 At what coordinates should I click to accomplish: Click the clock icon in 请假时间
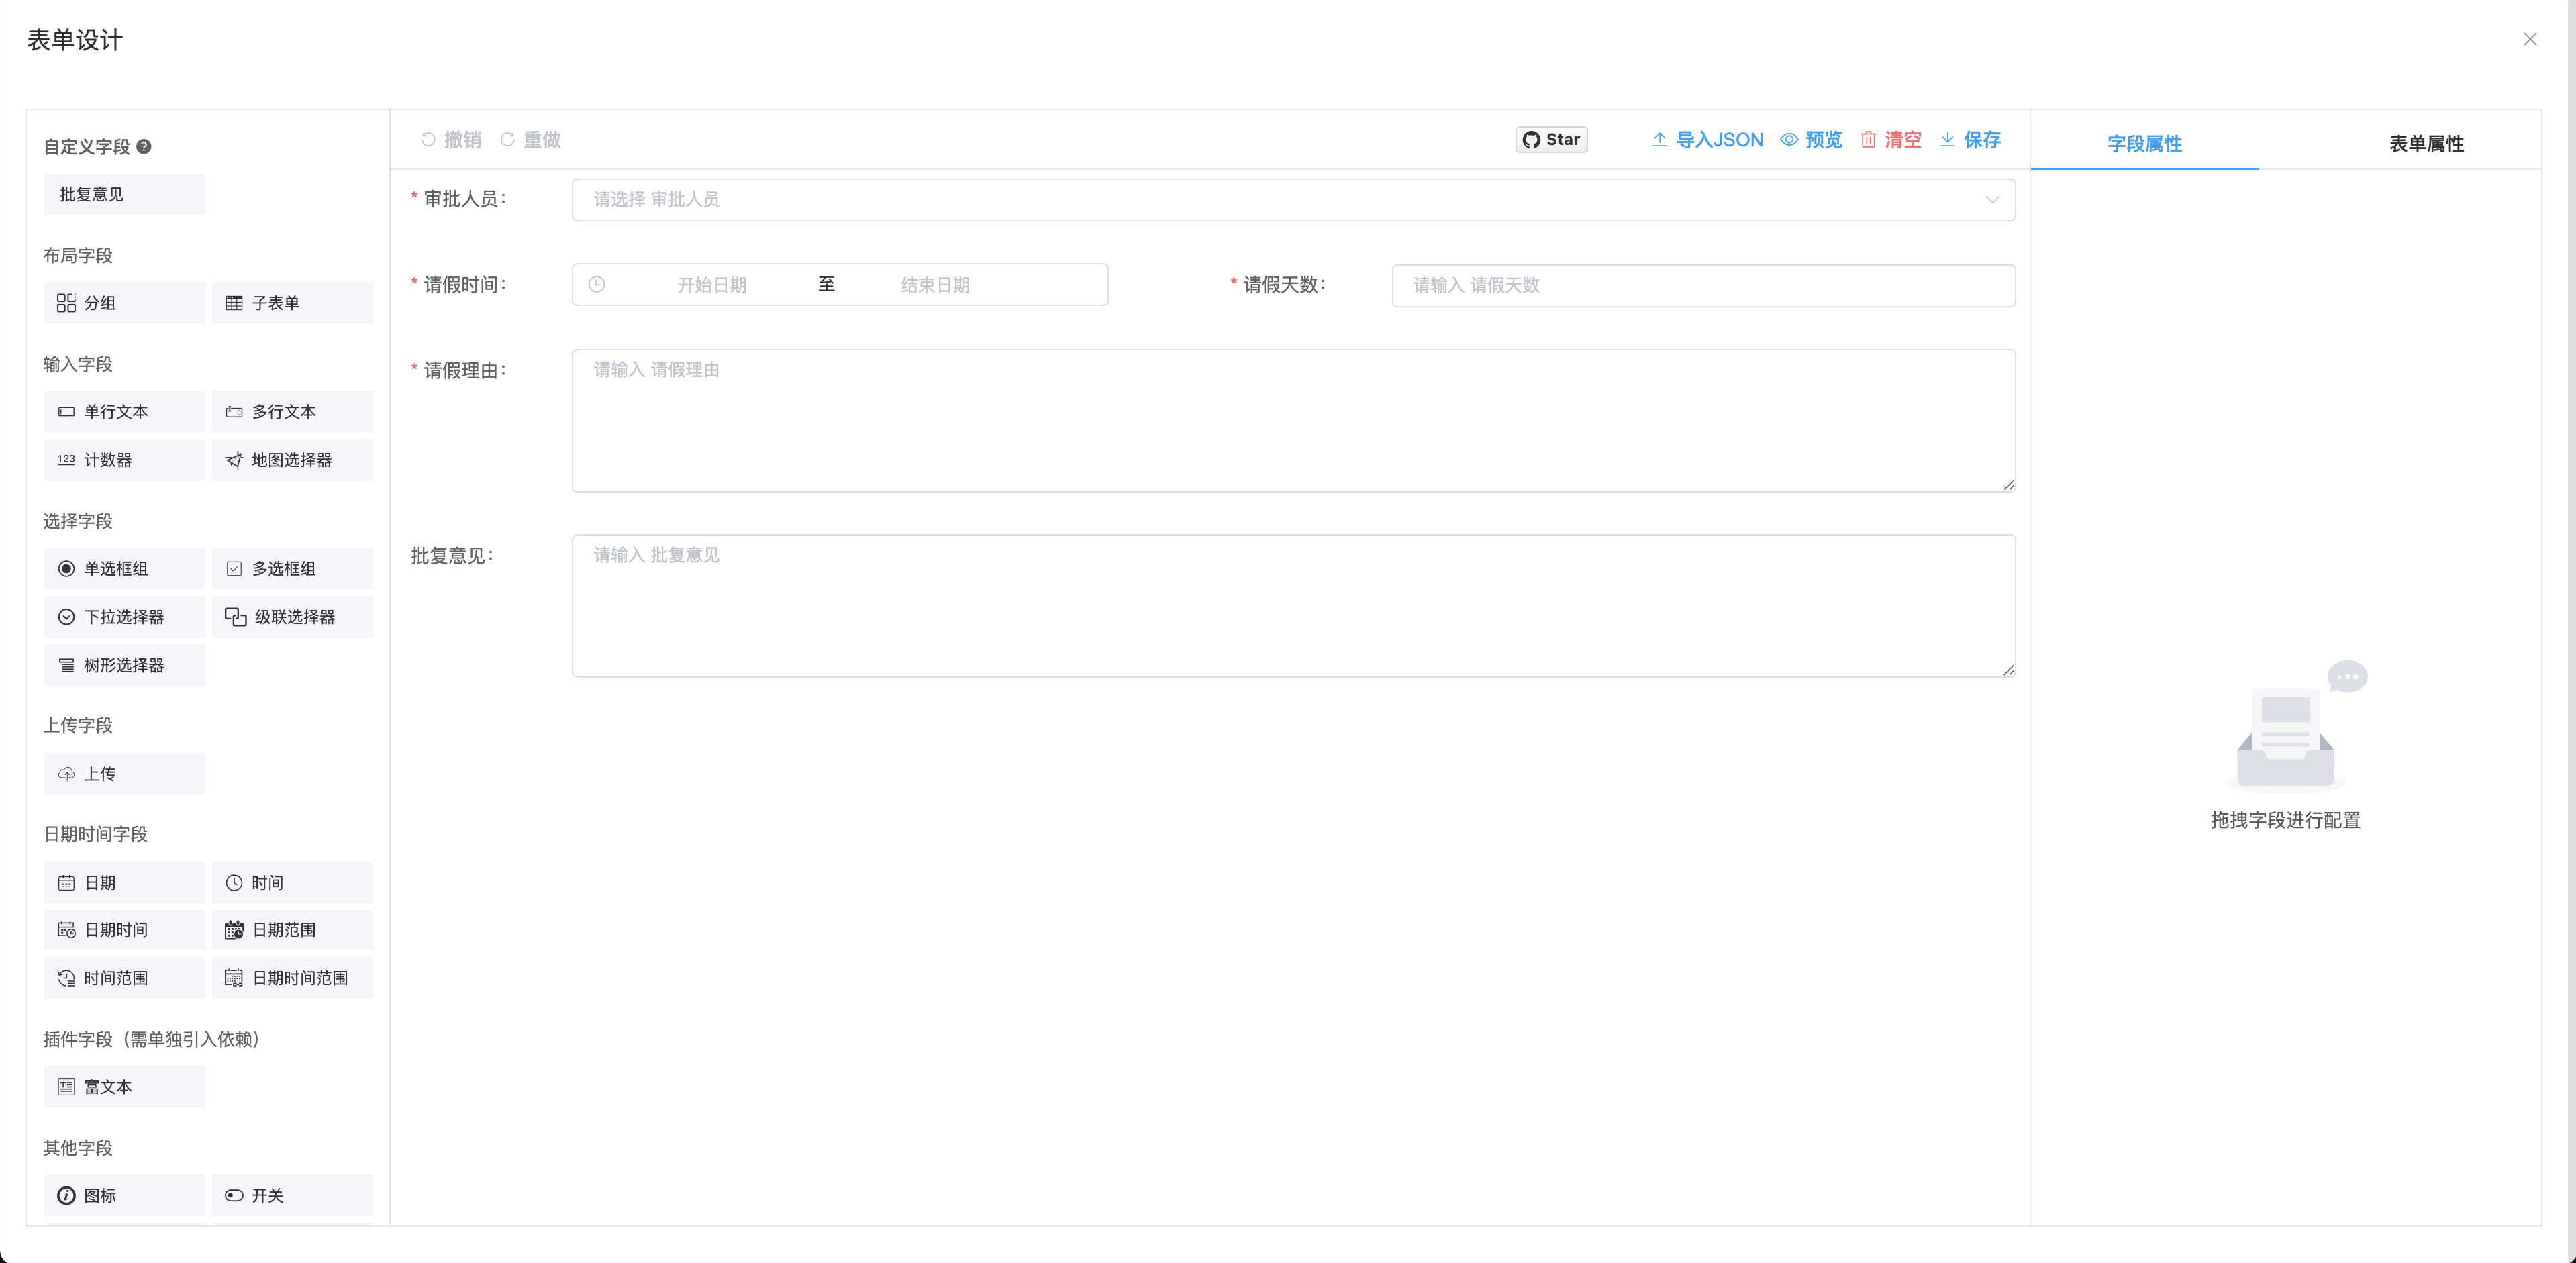click(x=597, y=285)
